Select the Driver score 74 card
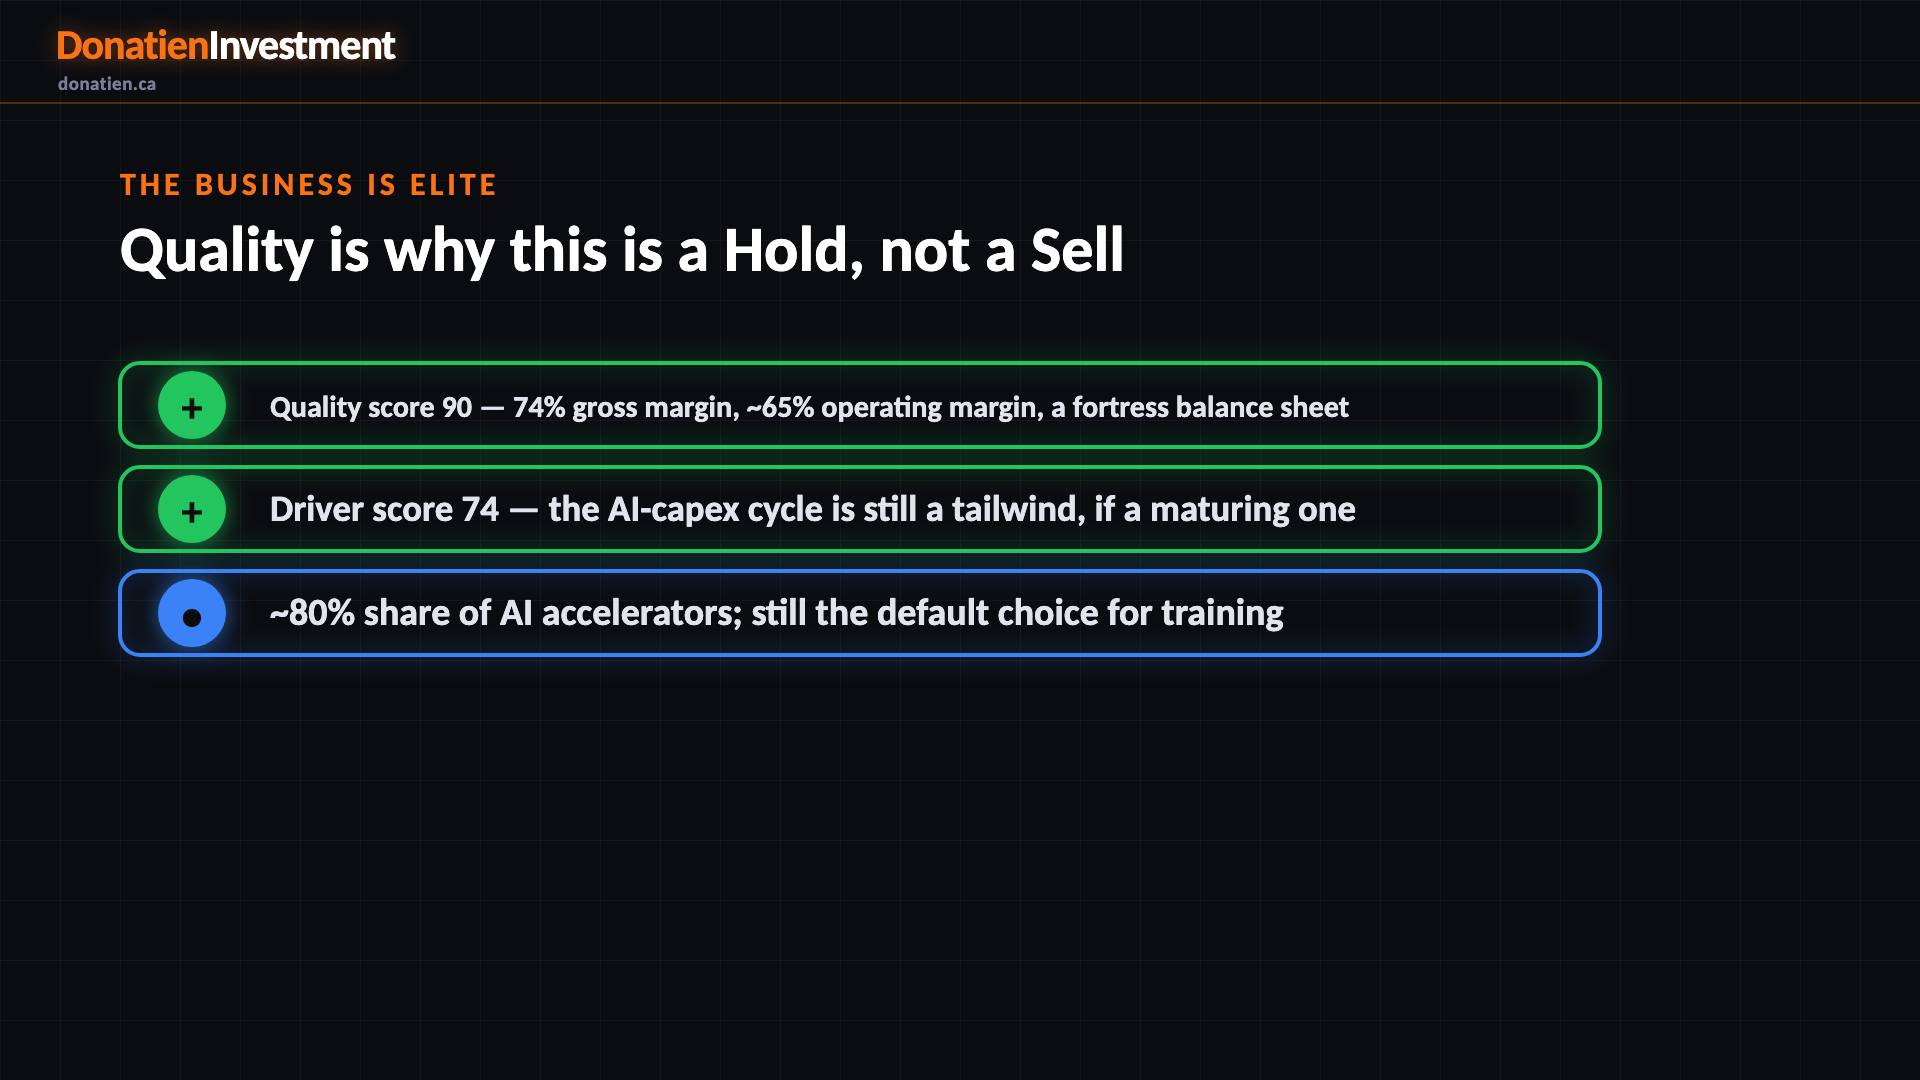 [x=860, y=509]
